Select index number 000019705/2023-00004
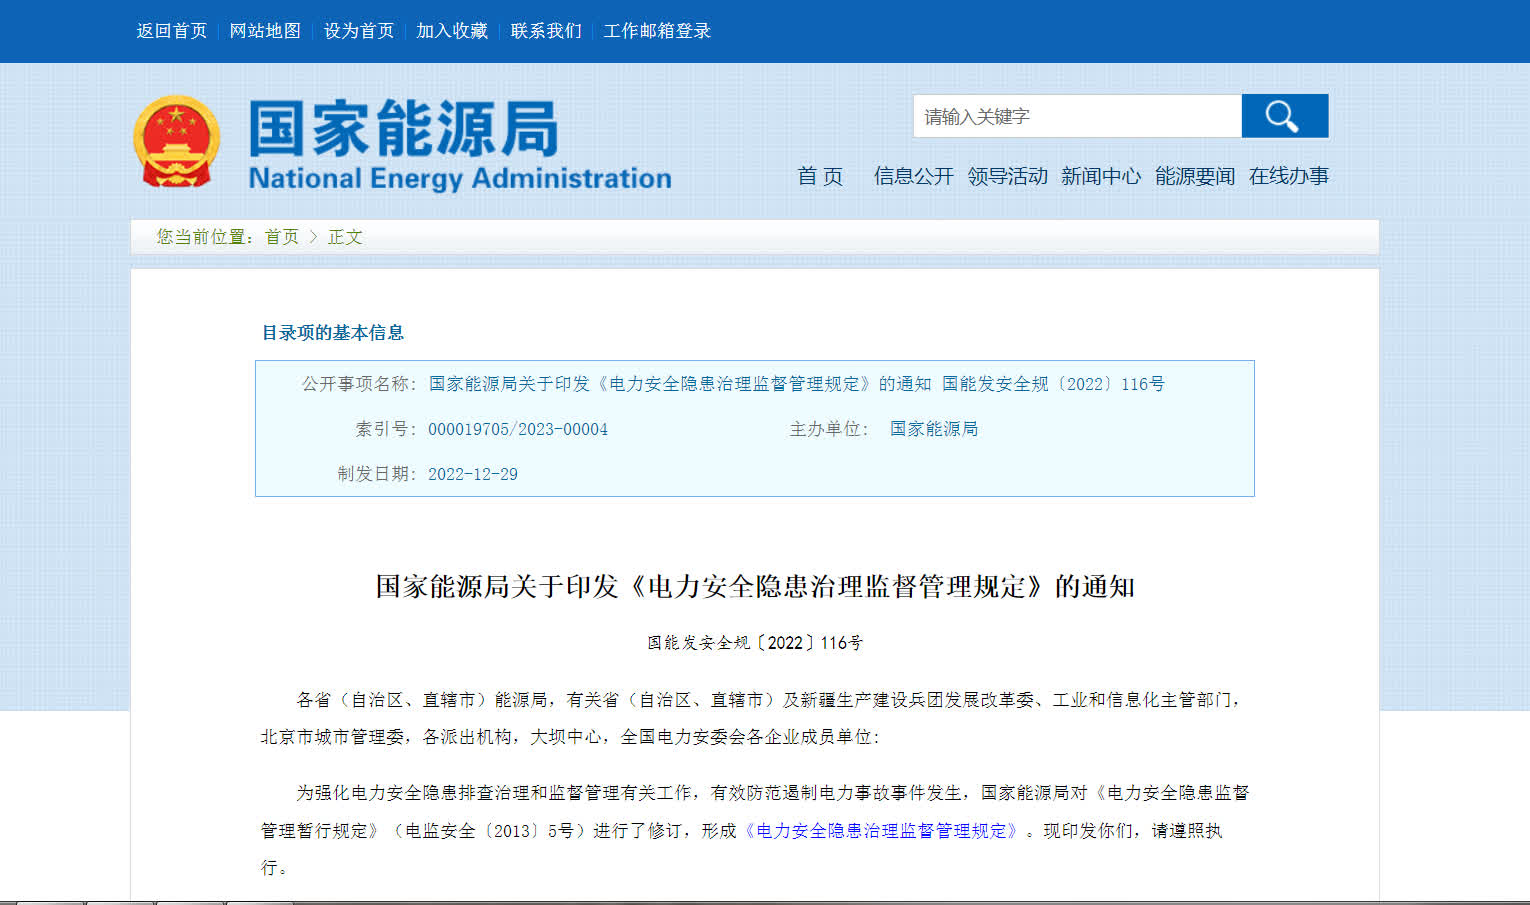This screenshot has width=1530, height=905. click(x=518, y=429)
